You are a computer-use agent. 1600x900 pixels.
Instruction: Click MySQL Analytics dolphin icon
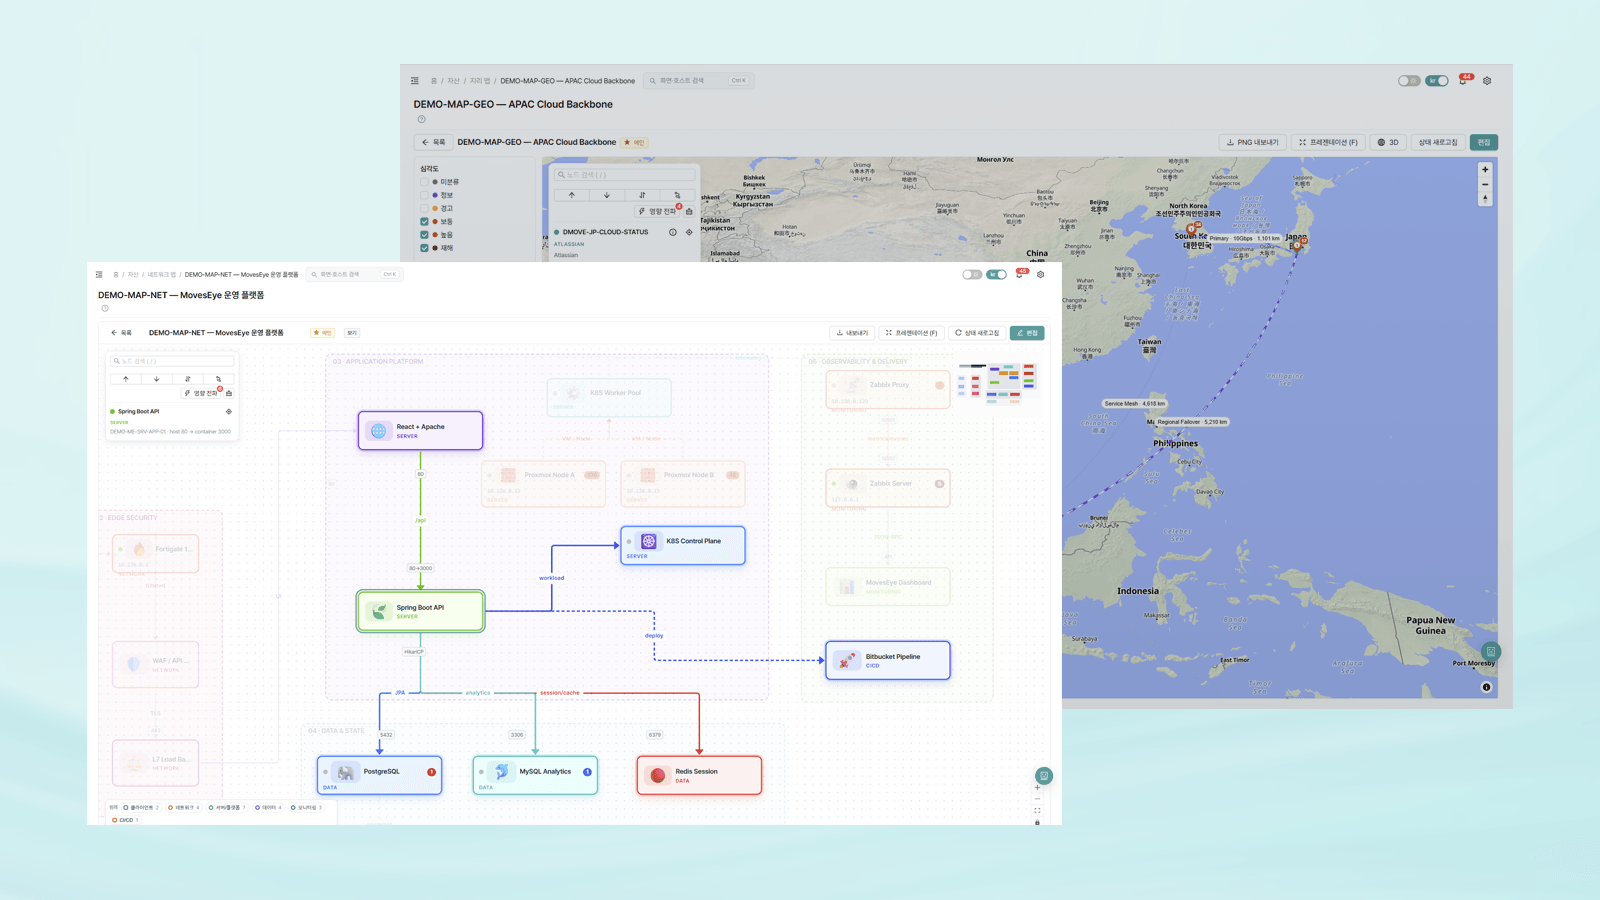click(502, 771)
